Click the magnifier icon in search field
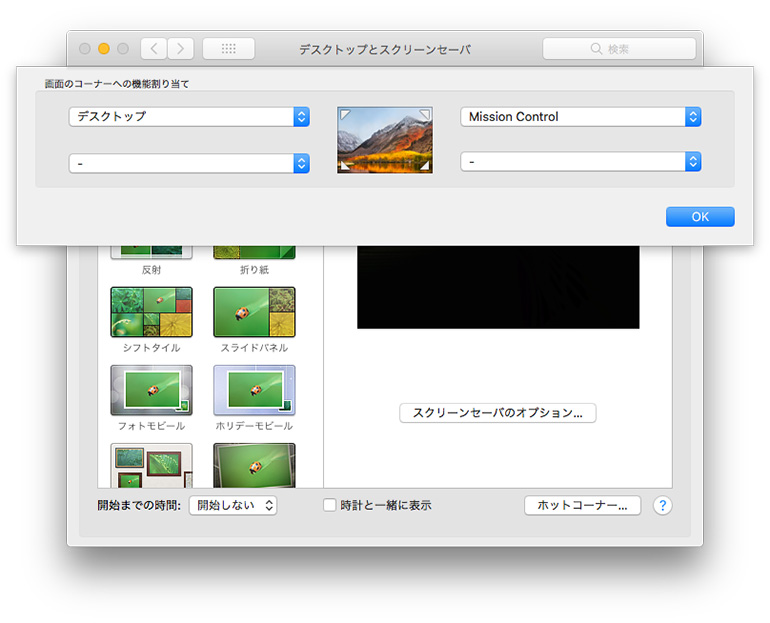 click(597, 48)
